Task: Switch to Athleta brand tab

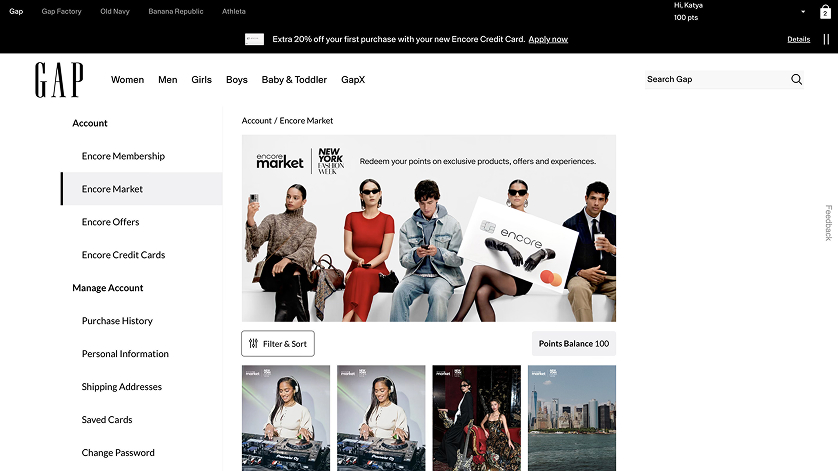Action: coord(234,11)
